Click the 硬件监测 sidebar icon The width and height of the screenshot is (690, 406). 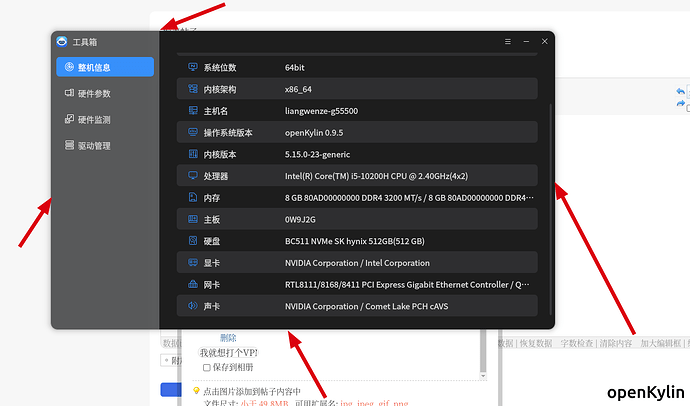click(69, 119)
